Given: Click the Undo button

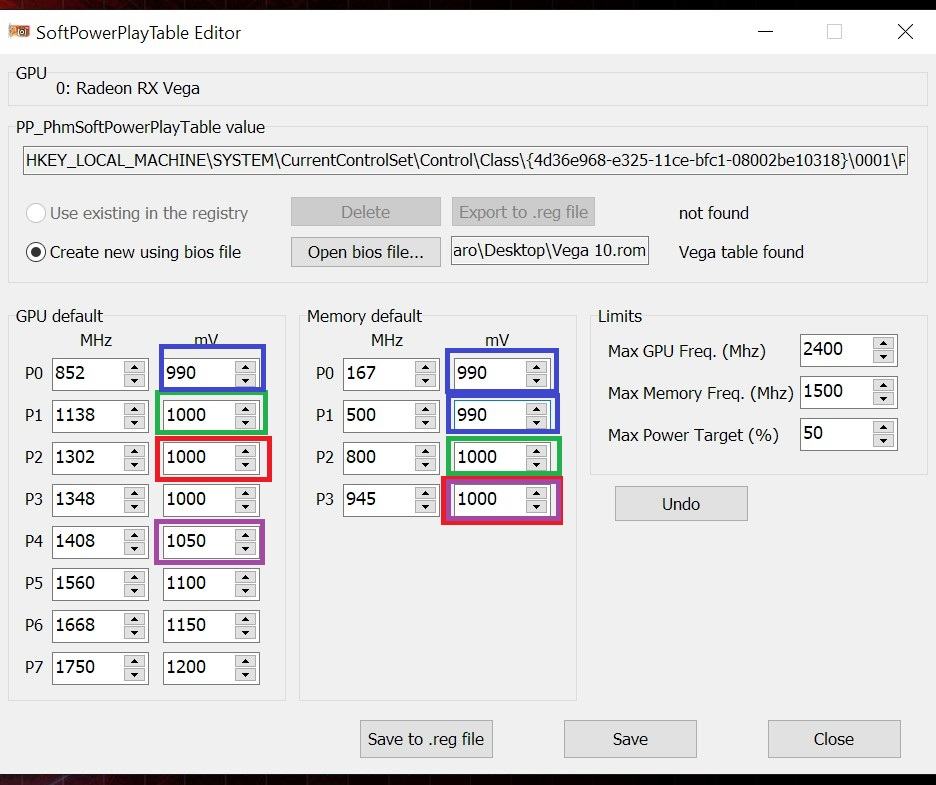Looking at the screenshot, I should click(x=681, y=504).
